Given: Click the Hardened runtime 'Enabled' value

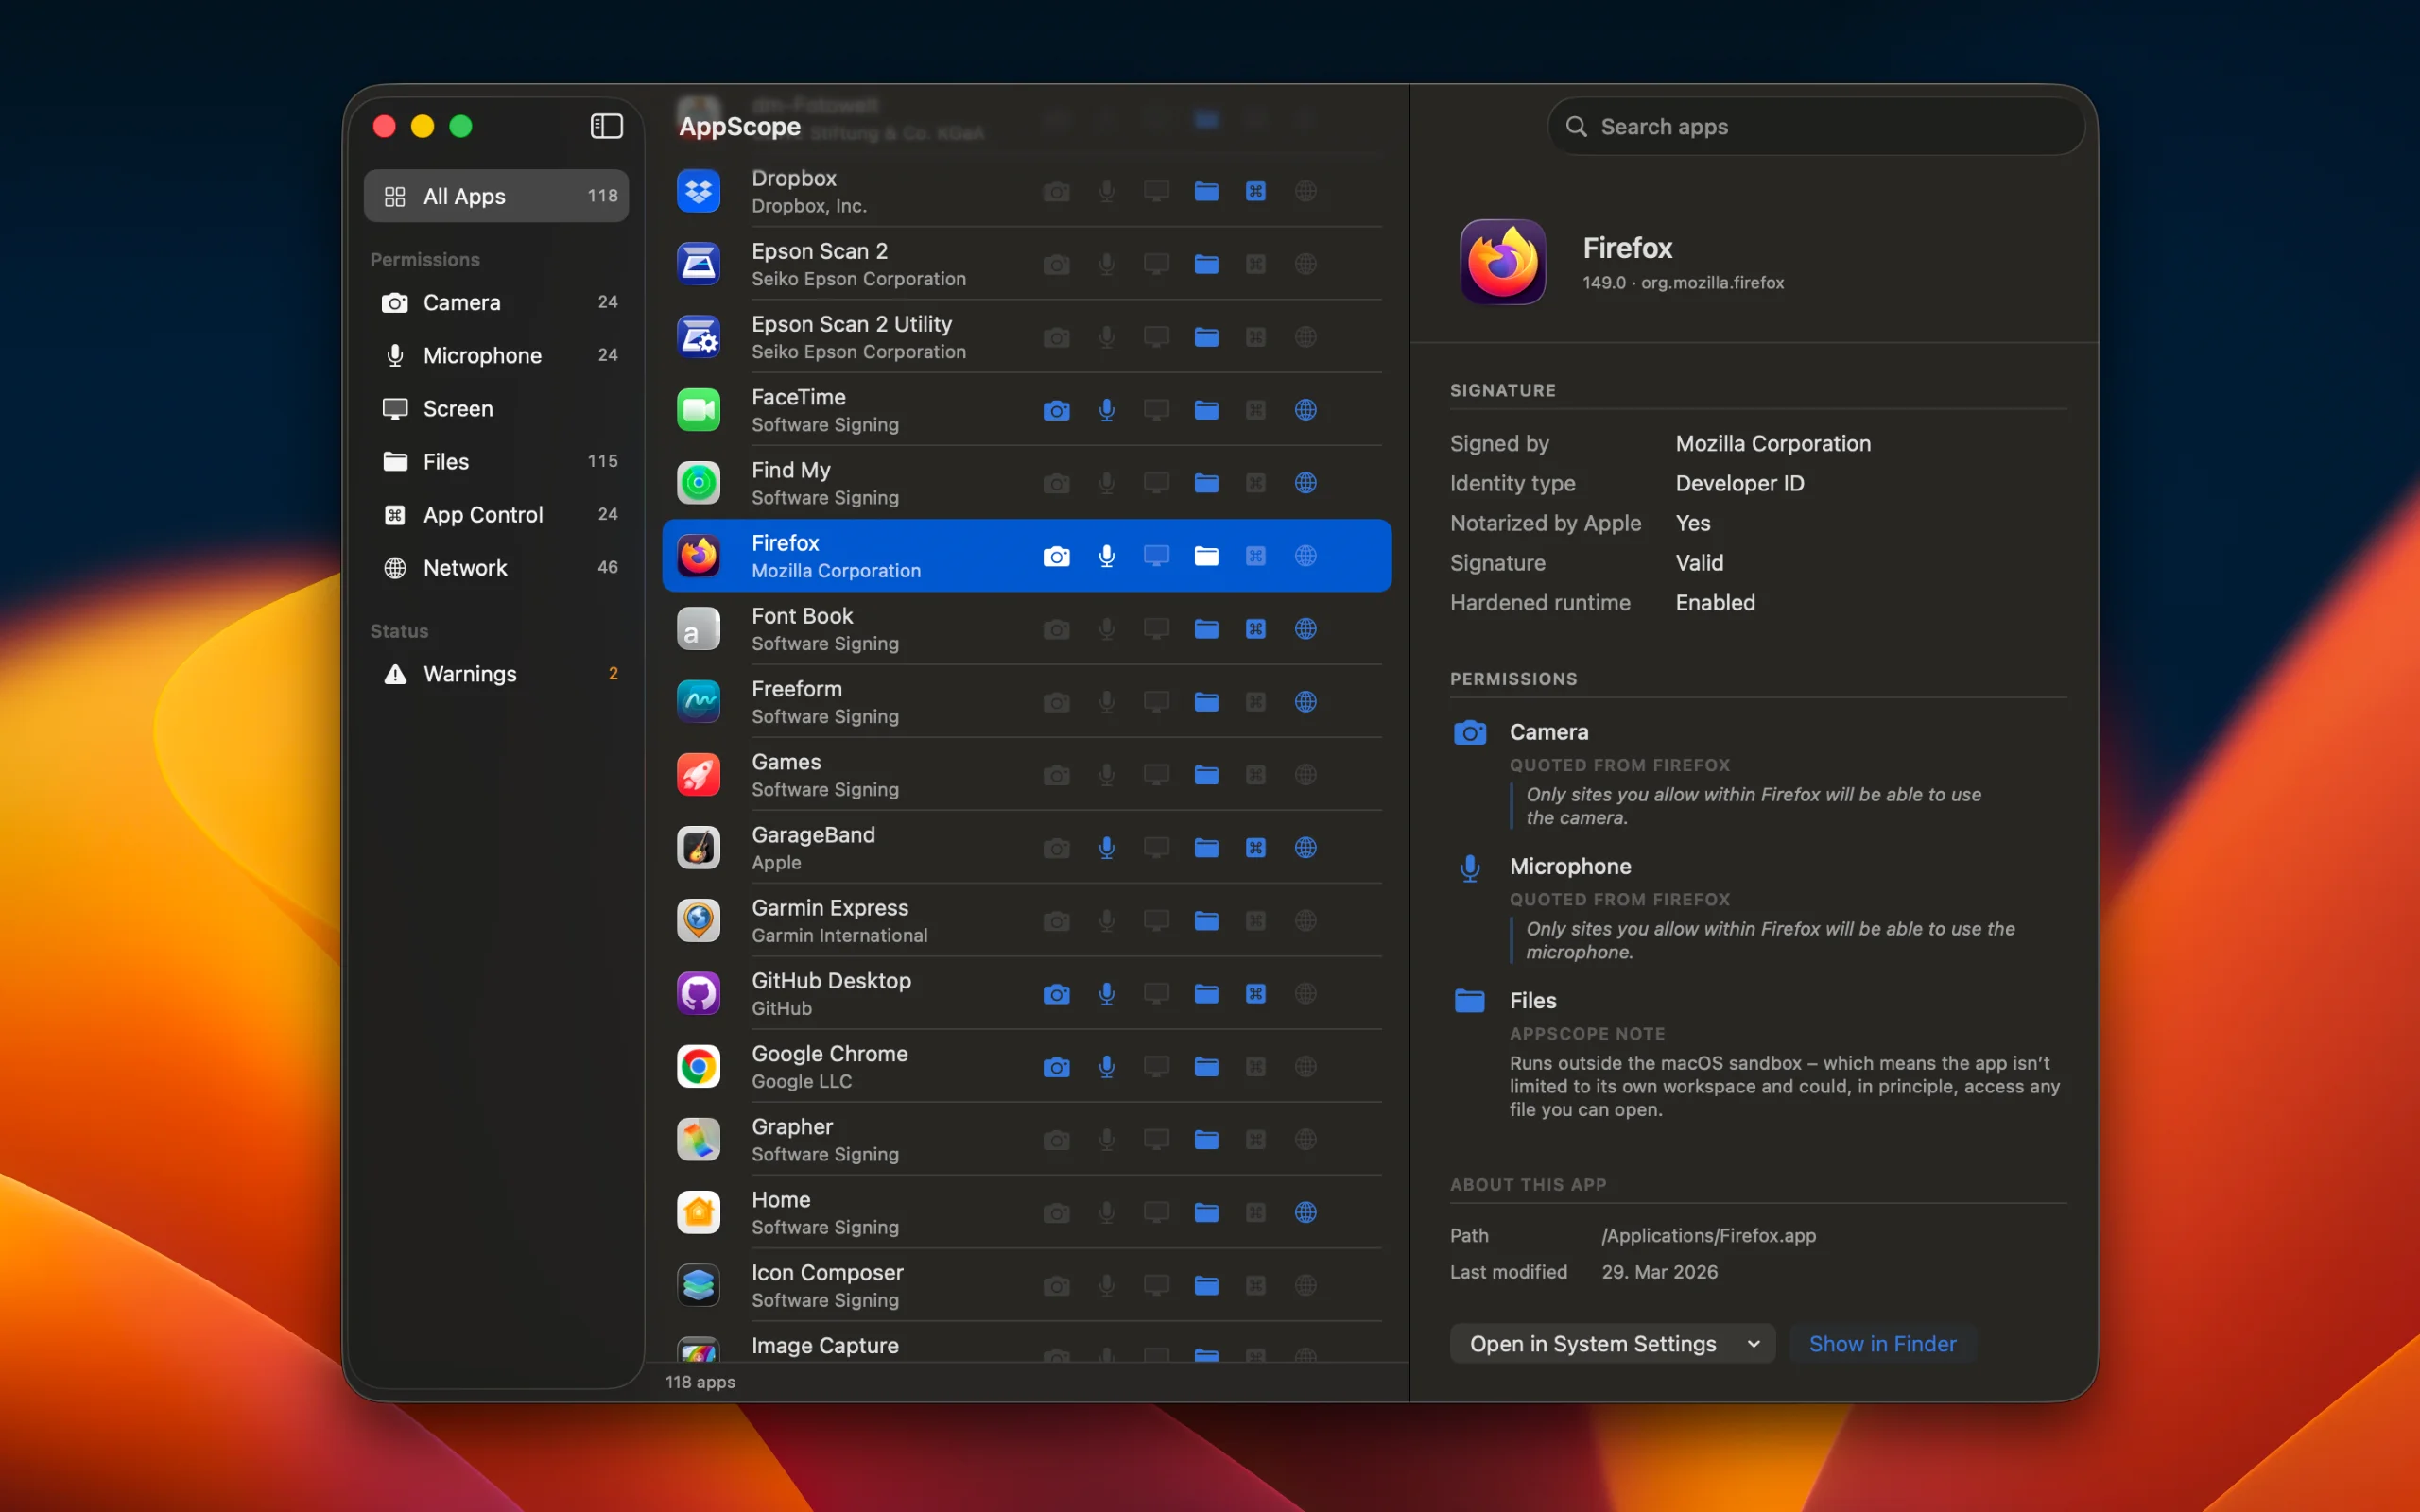Looking at the screenshot, I should tap(1715, 603).
